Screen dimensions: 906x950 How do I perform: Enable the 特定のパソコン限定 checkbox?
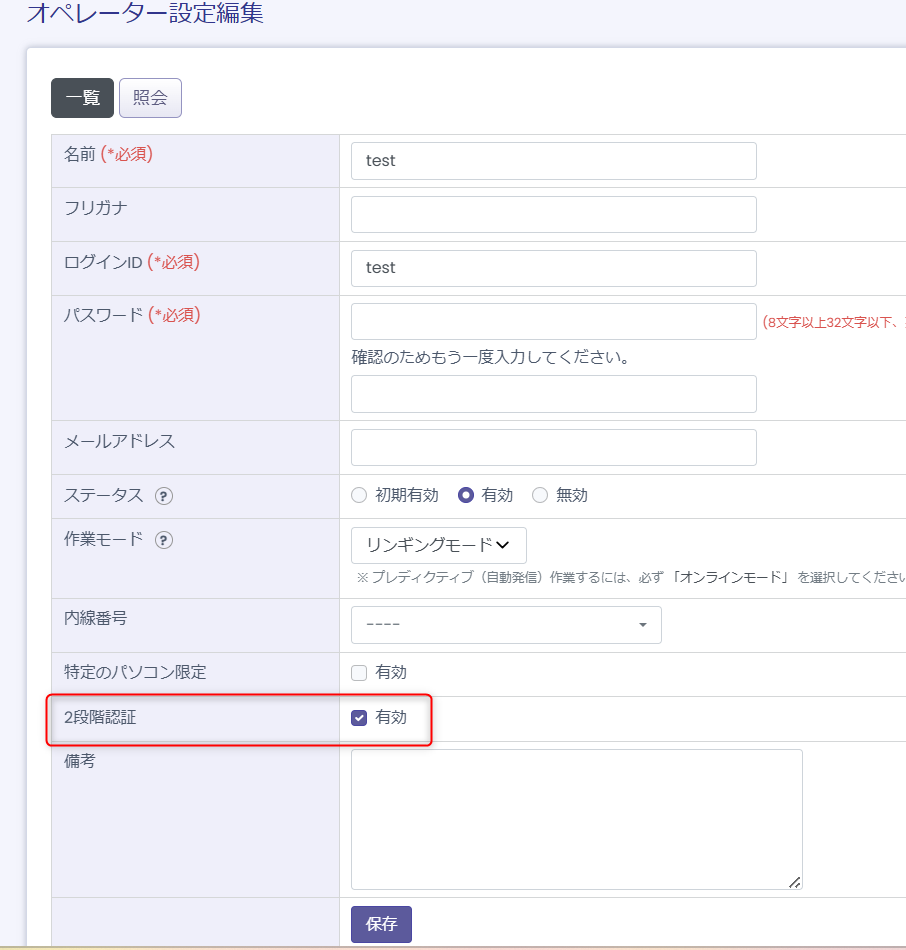click(x=360, y=673)
